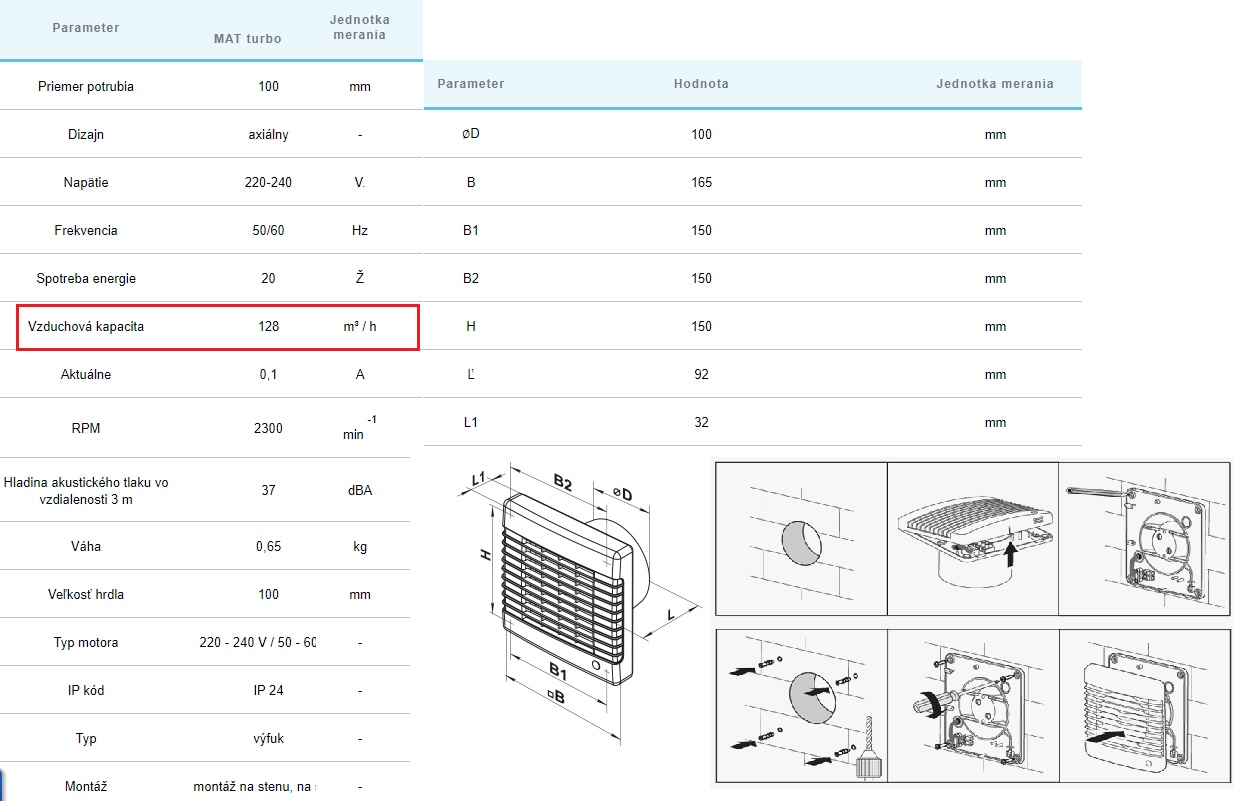
Task: Click the fan cover release diagram with upward arrow
Action: tap(972, 540)
